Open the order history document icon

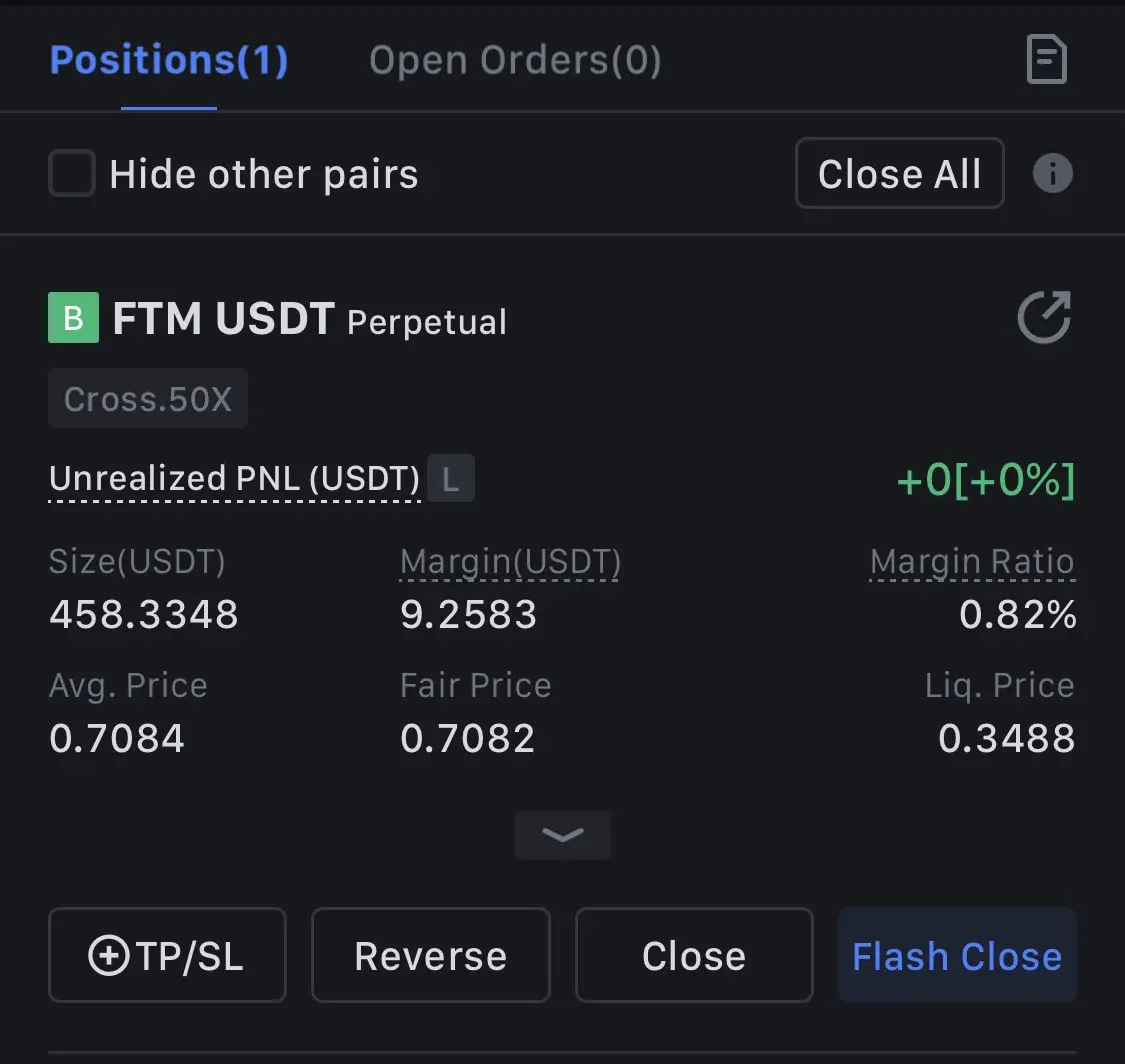point(1047,59)
